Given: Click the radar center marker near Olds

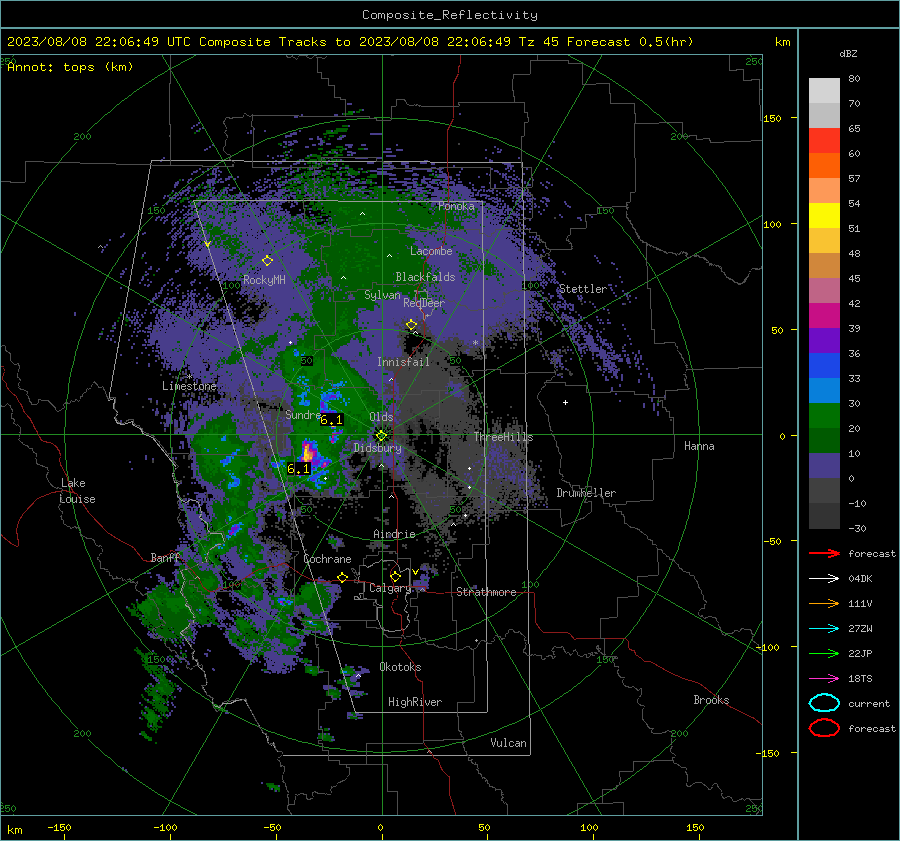Looking at the screenshot, I should pyautogui.click(x=381, y=435).
